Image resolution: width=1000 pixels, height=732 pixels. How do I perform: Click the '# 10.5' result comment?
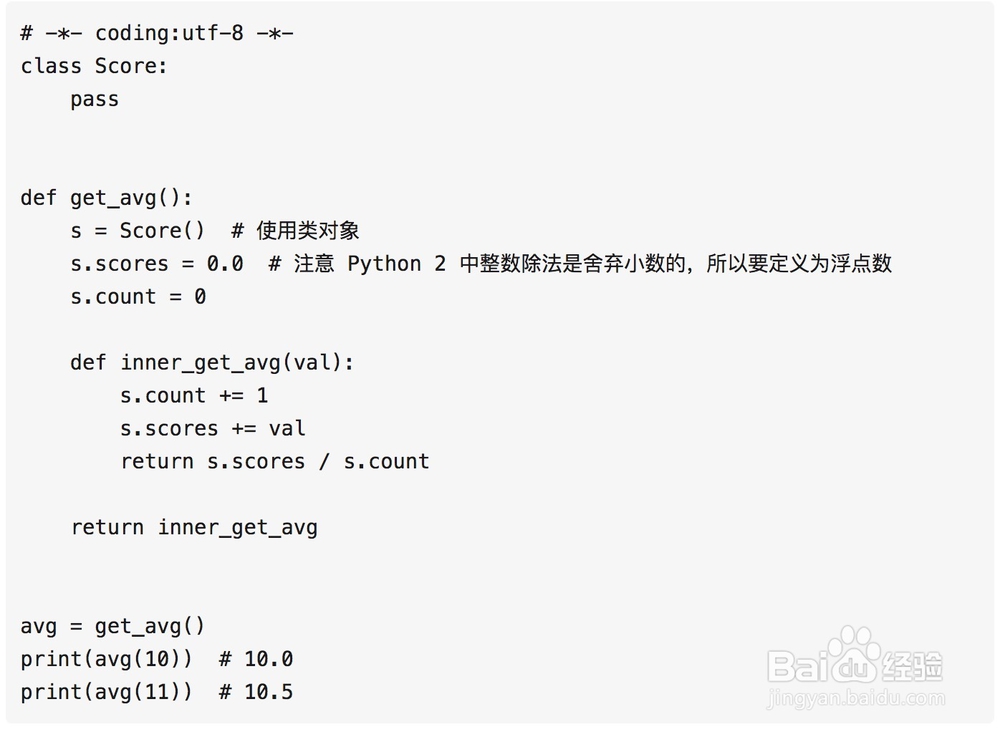256,692
